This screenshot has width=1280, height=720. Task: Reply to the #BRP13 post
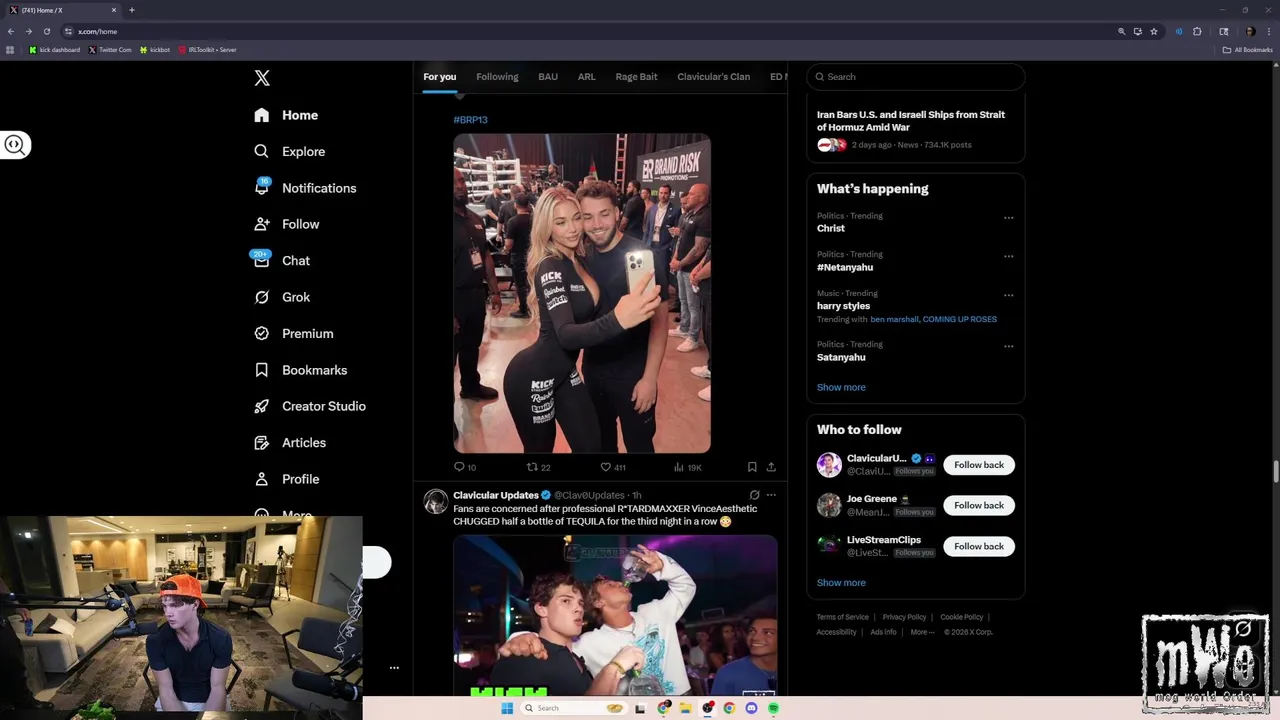pyautogui.click(x=465, y=467)
